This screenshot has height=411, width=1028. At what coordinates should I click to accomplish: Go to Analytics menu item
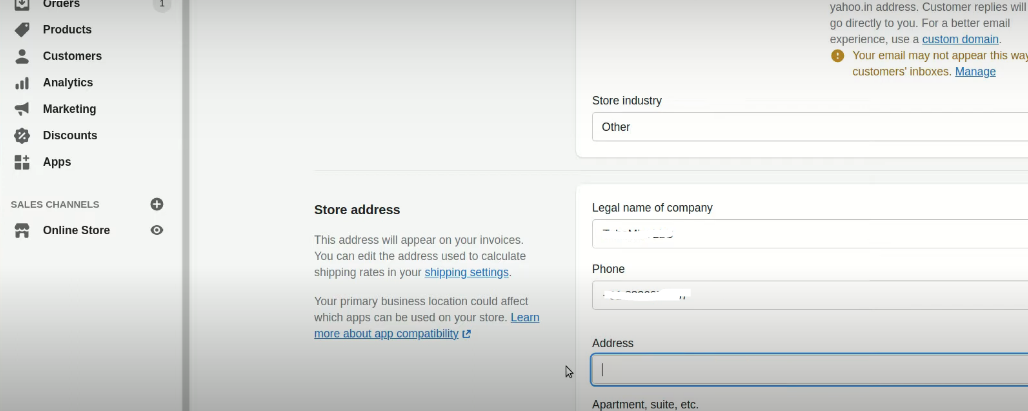(68, 83)
